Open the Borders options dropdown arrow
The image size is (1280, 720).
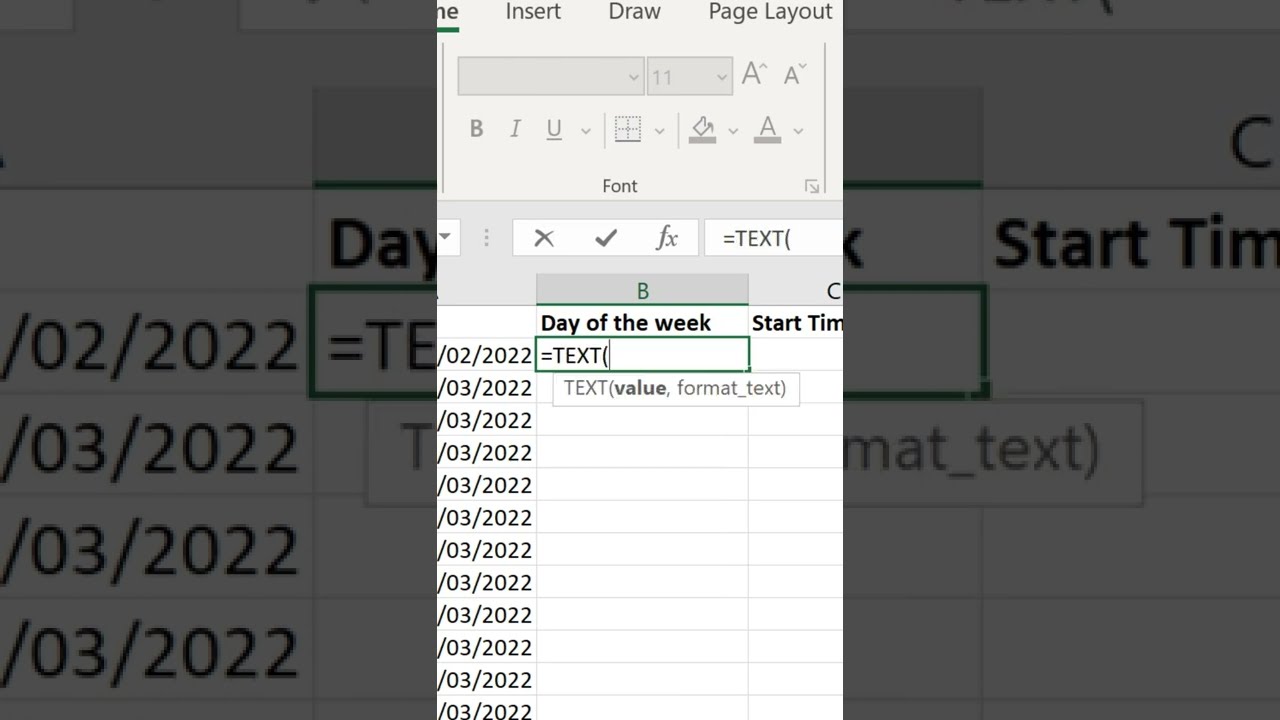pyautogui.click(x=659, y=130)
